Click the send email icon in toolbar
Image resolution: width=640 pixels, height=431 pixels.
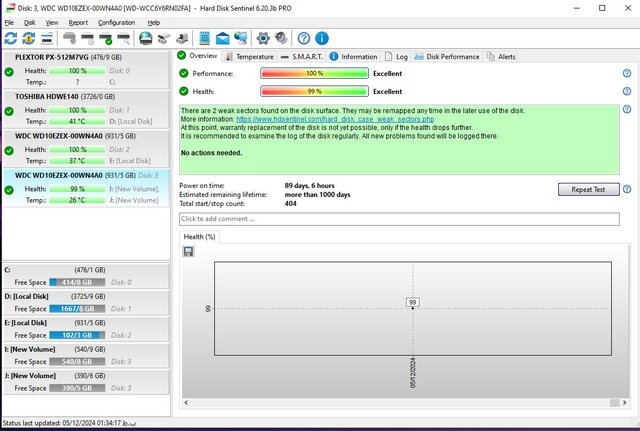point(222,38)
